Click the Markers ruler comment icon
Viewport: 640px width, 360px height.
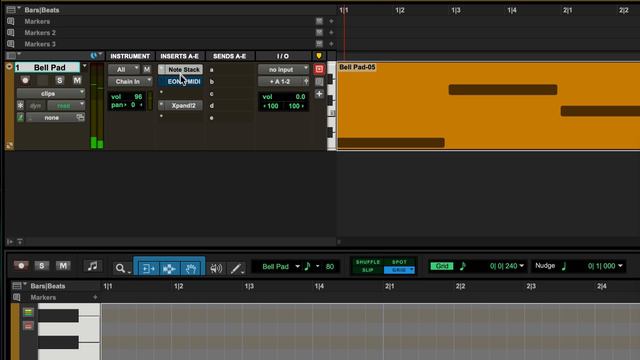coord(11,21)
